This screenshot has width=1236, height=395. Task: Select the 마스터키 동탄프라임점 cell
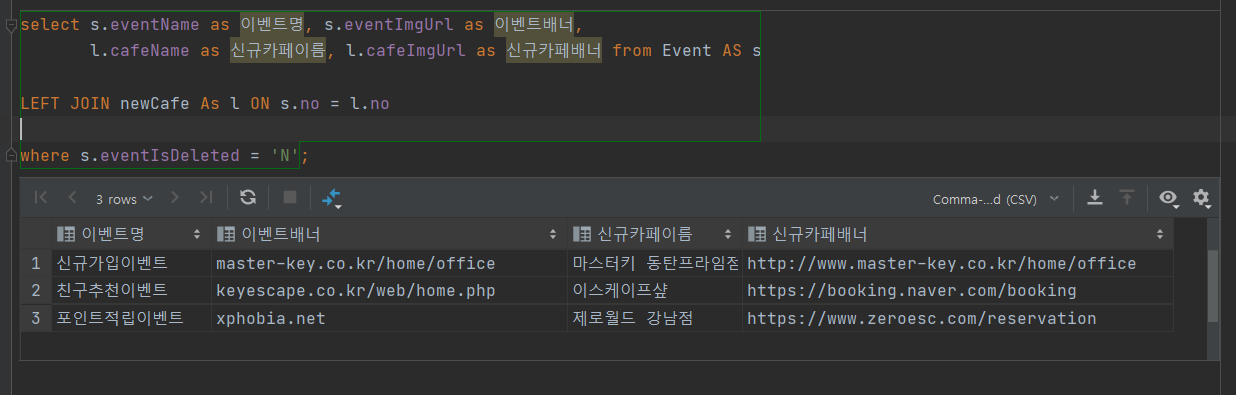point(654,264)
